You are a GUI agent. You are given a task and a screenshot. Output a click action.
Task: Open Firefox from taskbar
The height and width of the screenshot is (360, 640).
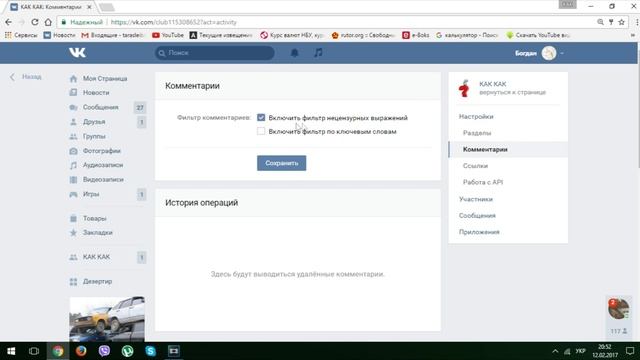81,351
